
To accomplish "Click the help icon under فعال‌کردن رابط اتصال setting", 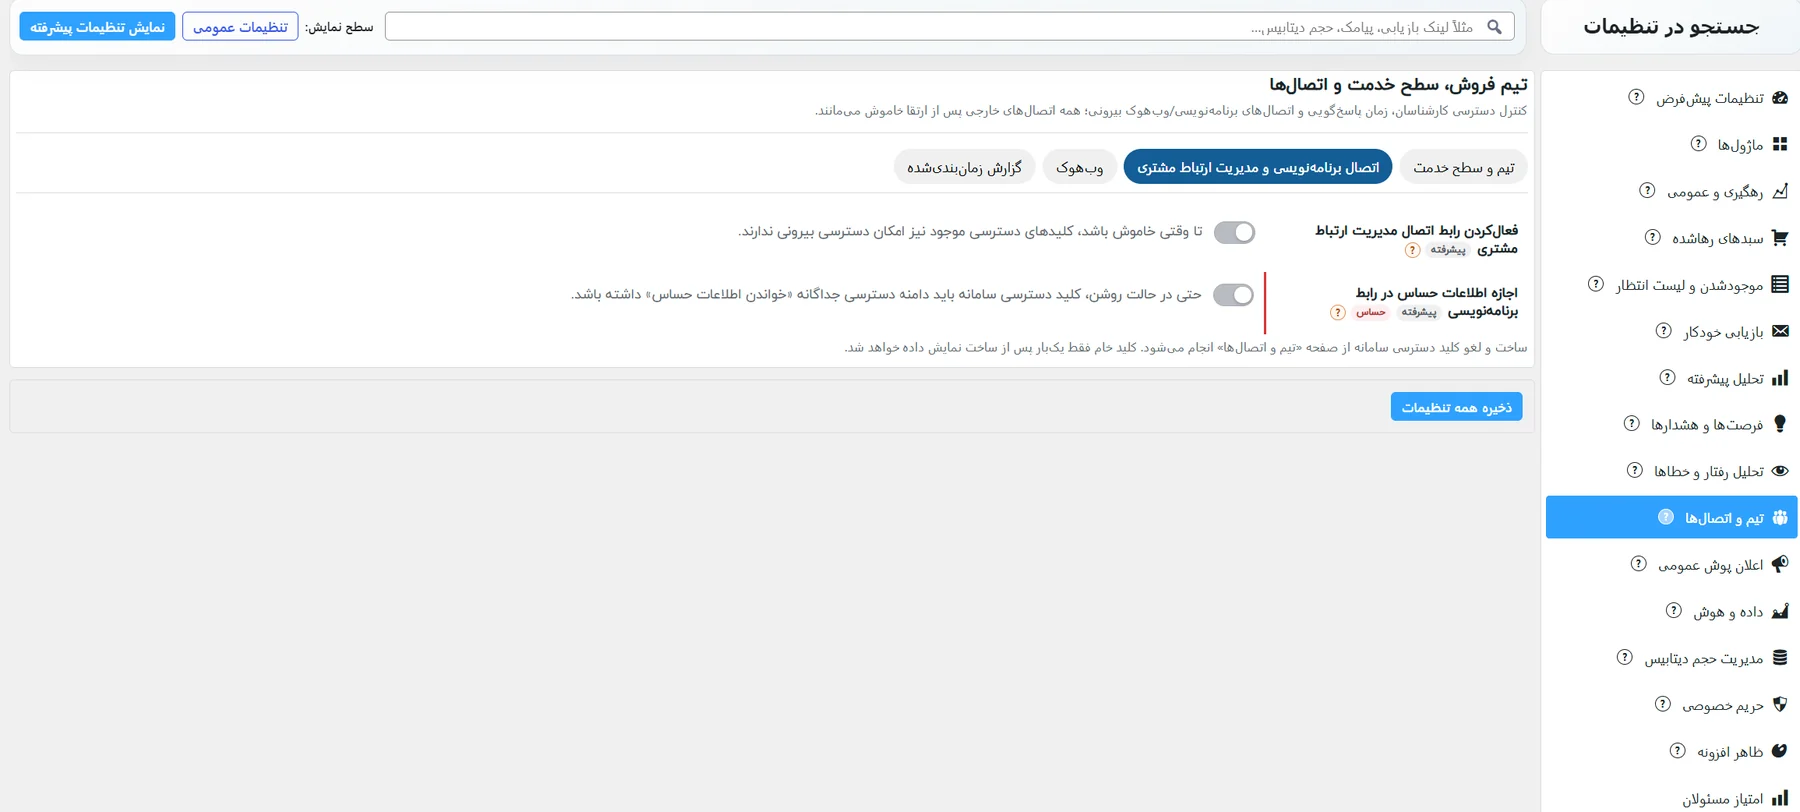I will tap(1412, 250).
